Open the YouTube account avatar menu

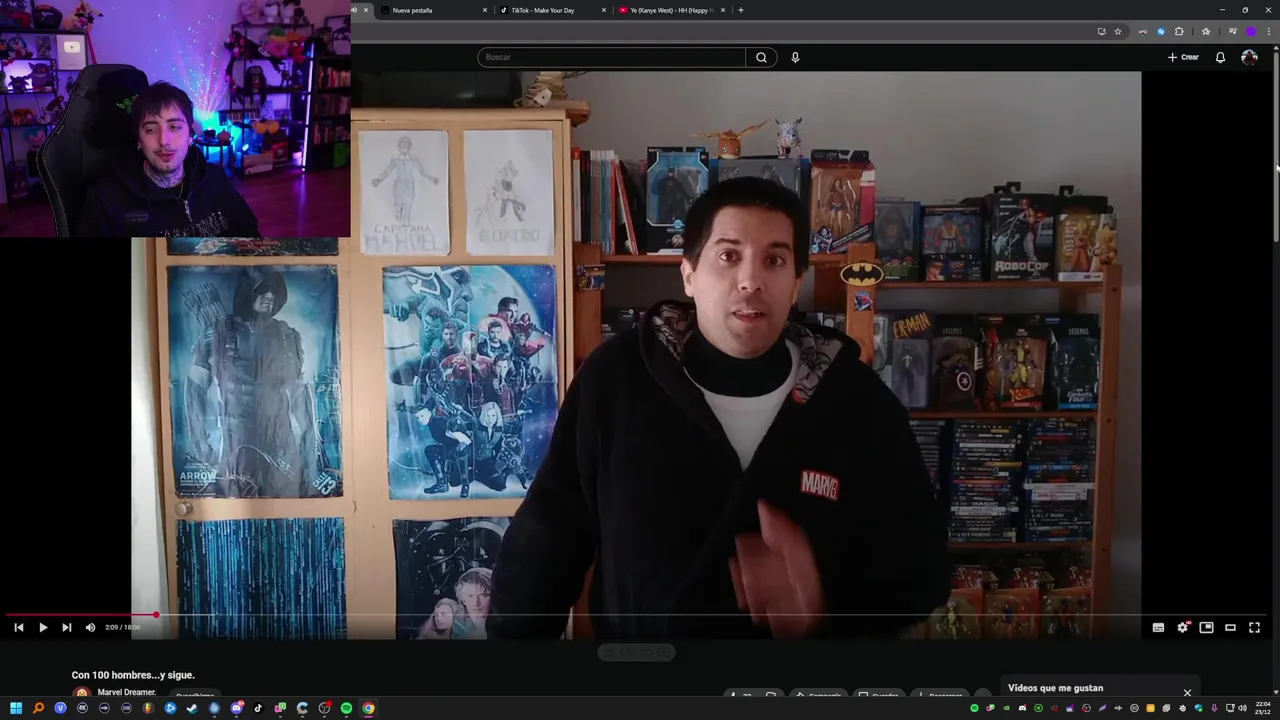click(x=1249, y=57)
